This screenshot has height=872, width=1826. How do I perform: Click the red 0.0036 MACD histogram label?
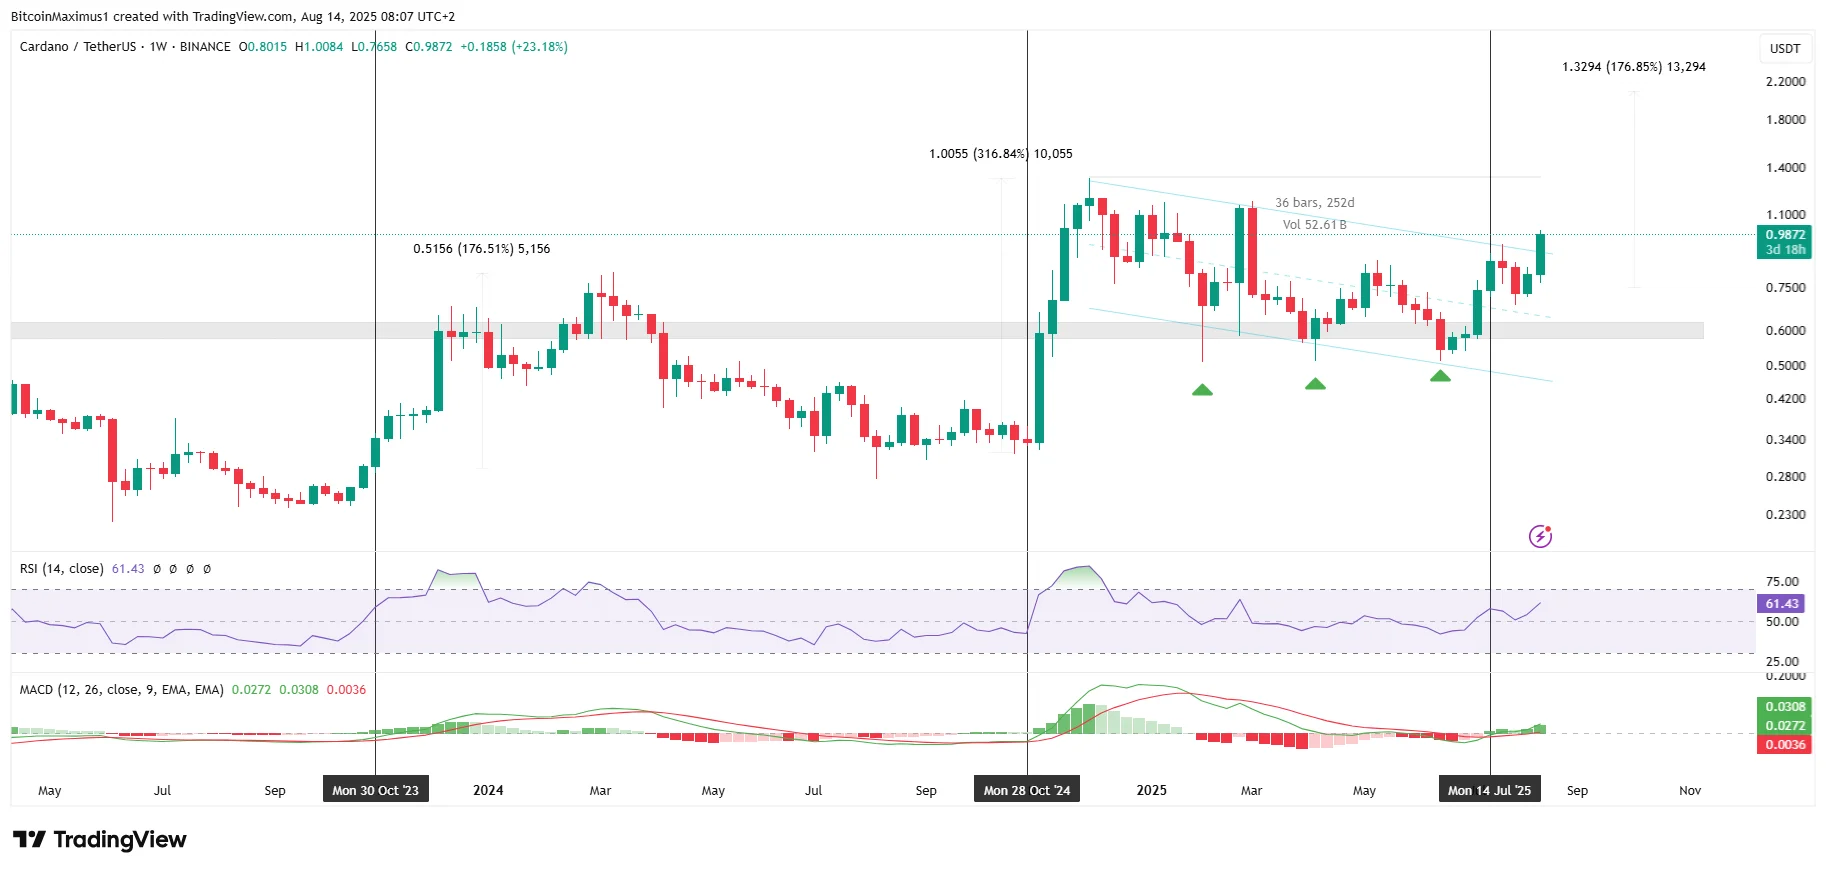click(1785, 745)
